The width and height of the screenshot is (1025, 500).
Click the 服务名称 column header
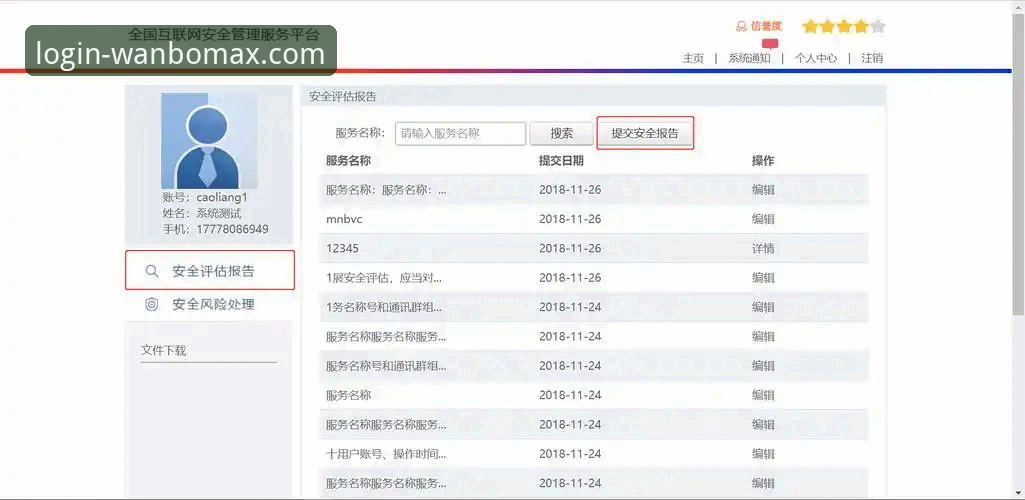click(x=348, y=161)
